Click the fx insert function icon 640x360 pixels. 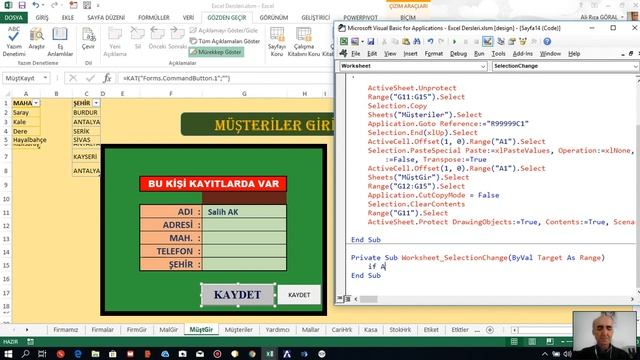pos(107,78)
